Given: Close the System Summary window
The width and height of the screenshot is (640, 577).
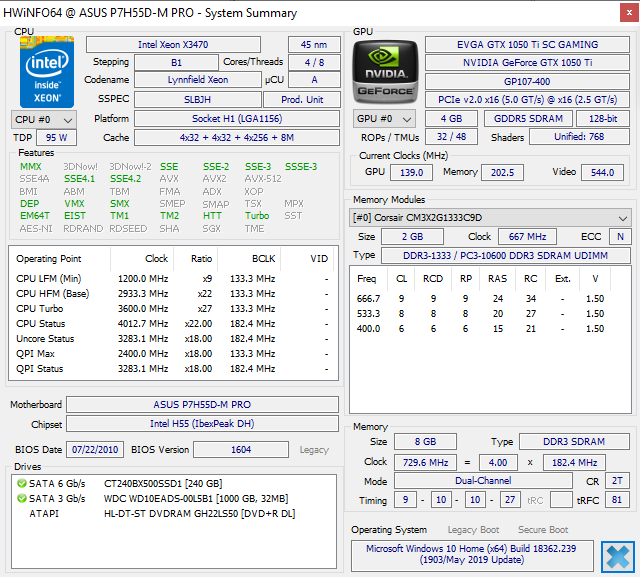Looking at the screenshot, I should pos(629,13).
